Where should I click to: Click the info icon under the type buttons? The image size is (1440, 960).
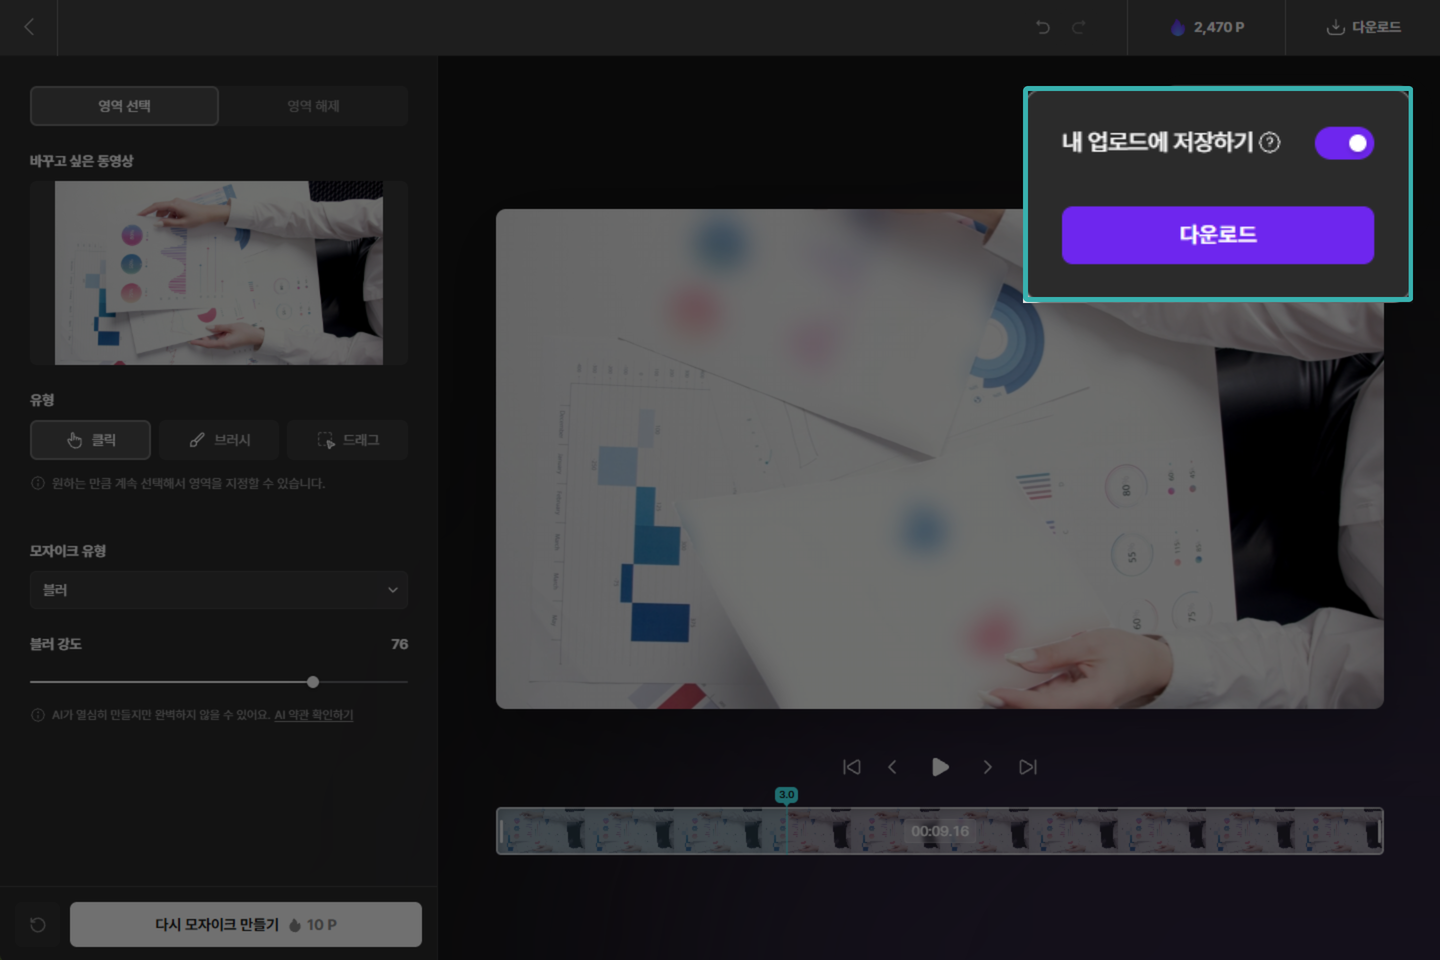coord(38,483)
